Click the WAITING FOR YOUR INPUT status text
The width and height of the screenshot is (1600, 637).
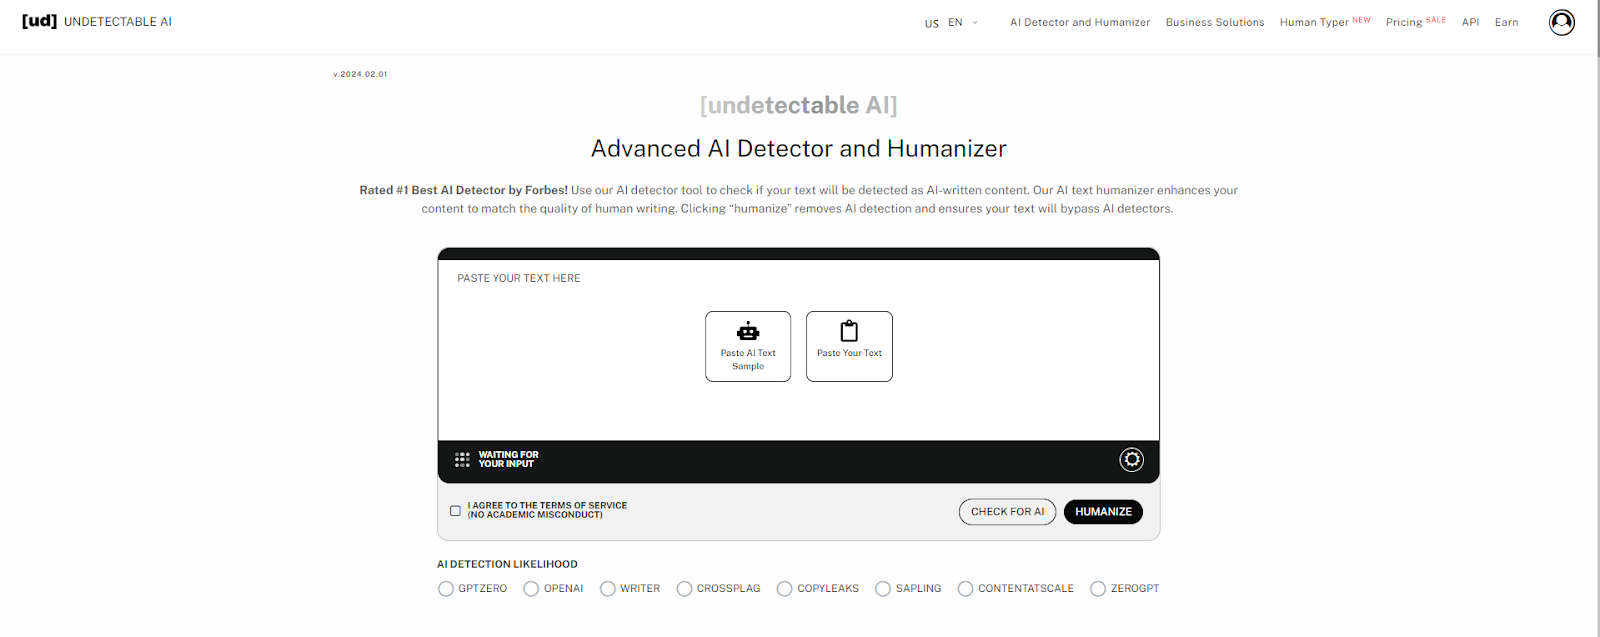pos(508,459)
